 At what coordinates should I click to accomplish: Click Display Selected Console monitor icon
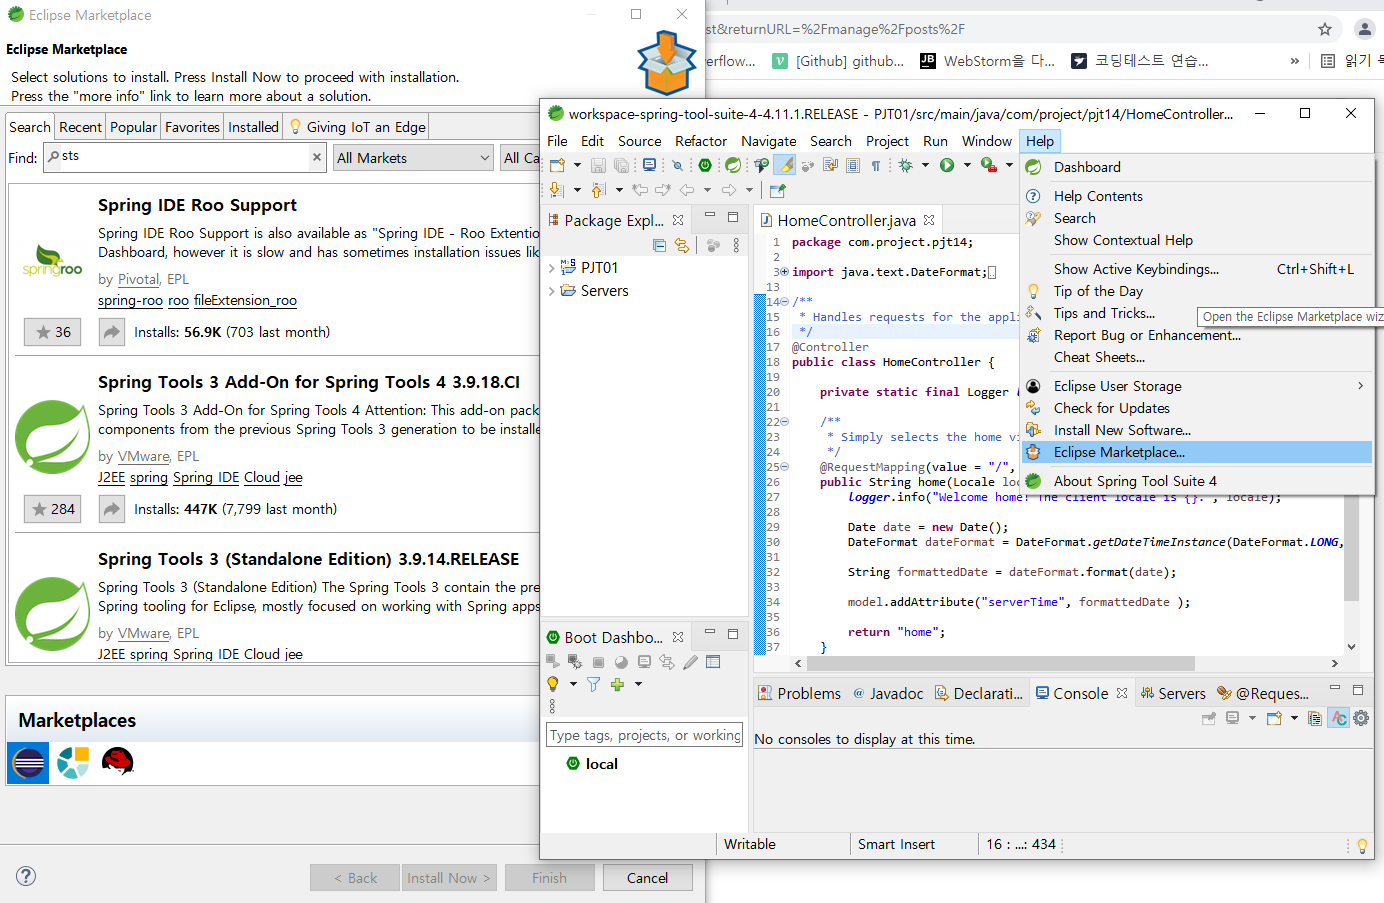pos(1233,718)
